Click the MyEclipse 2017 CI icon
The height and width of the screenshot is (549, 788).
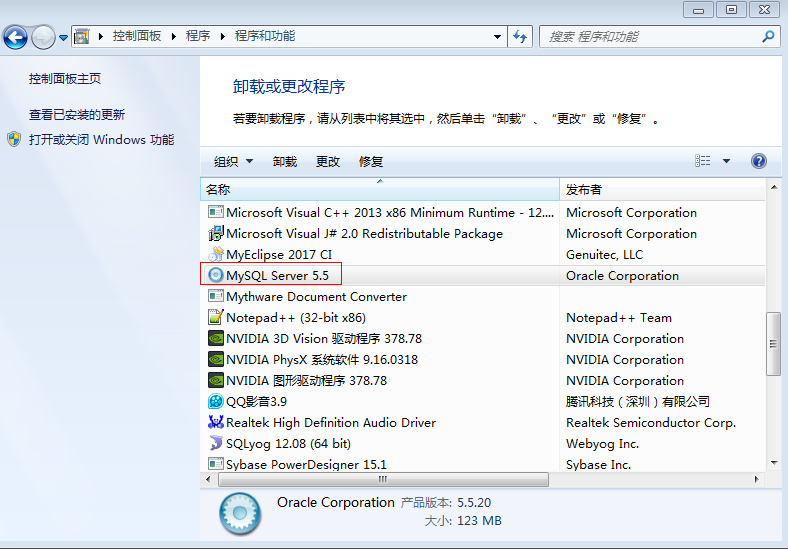[216, 254]
